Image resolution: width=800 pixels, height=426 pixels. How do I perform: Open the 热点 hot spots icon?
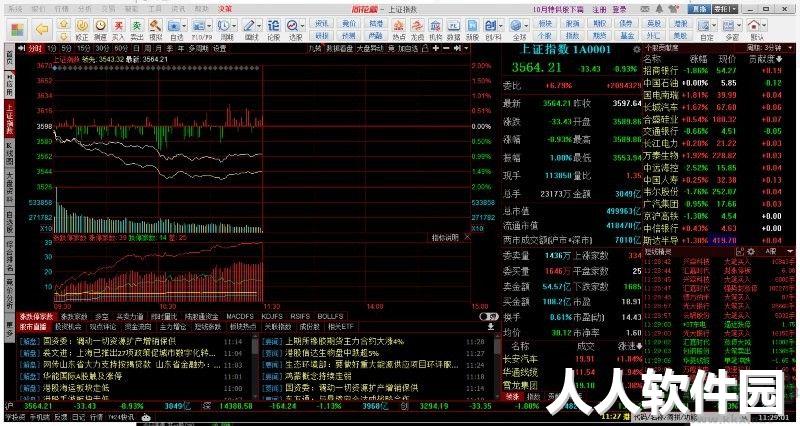click(398, 29)
